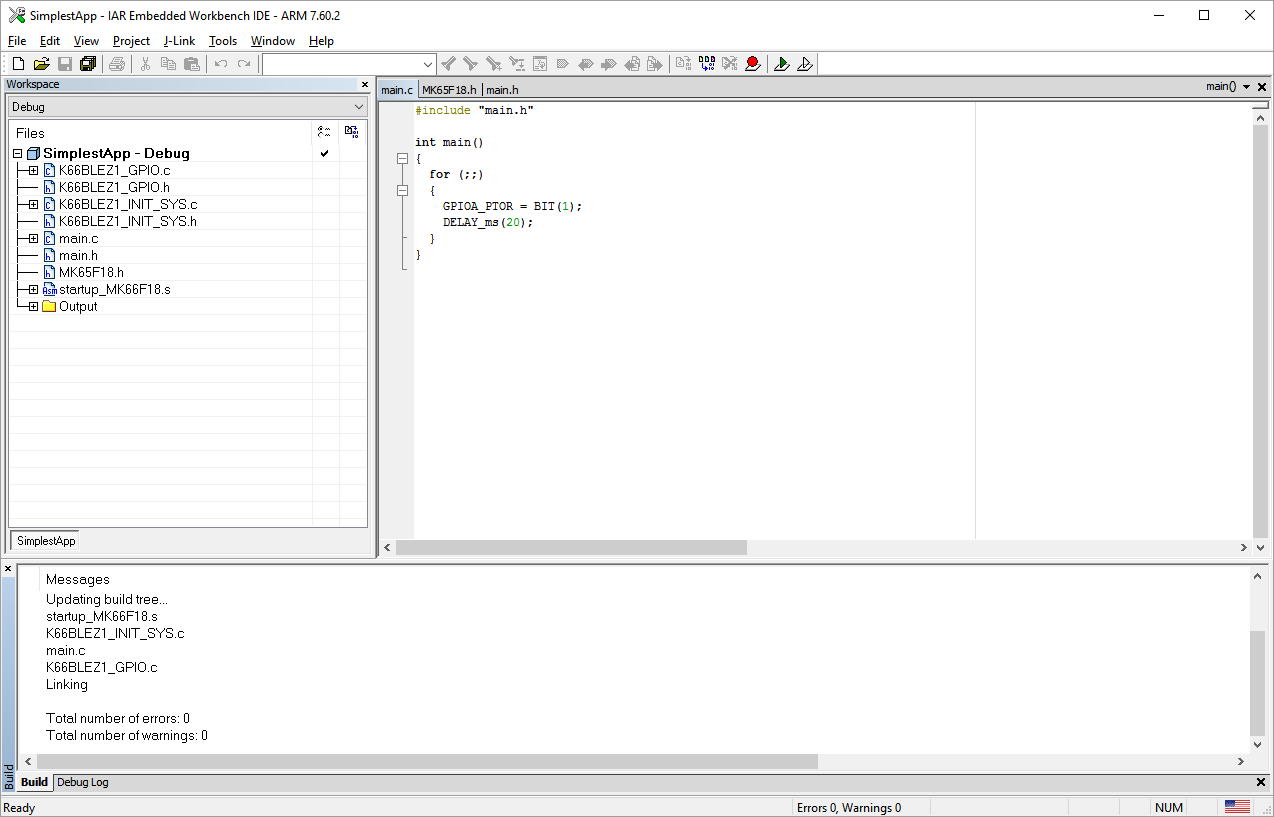The height and width of the screenshot is (817, 1274).
Task: Click the Paste clipboard icon
Action: click(191, 64)
